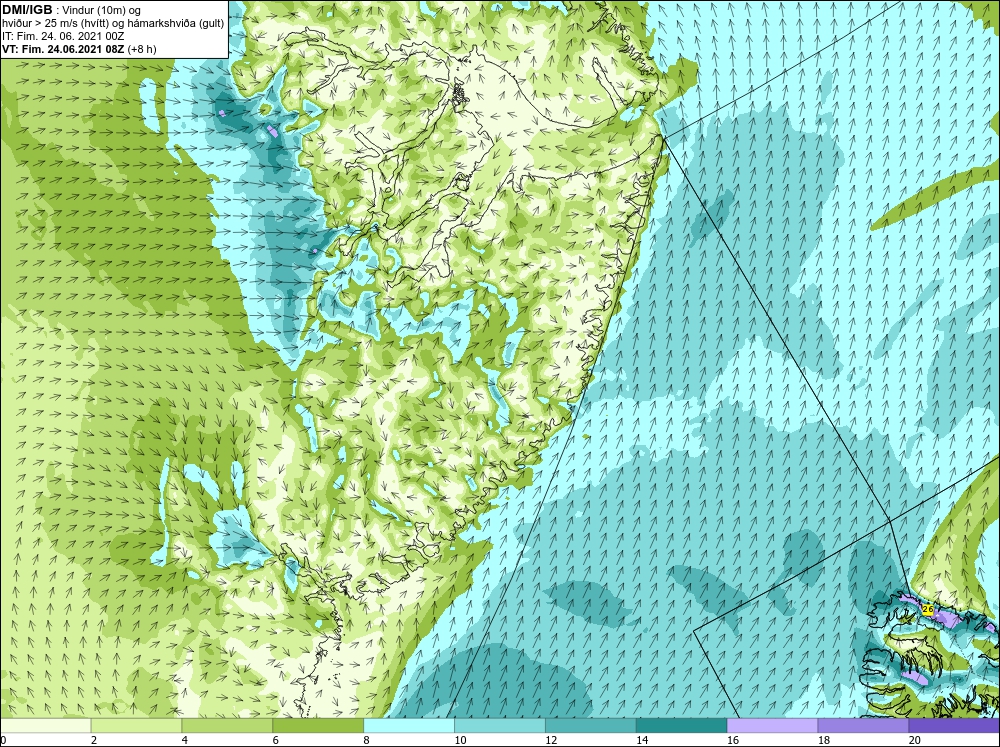Screen dimensions: 1000x747
Task: Select the 16–18 m/s light purple legend swatch
Action: point(772,726)
